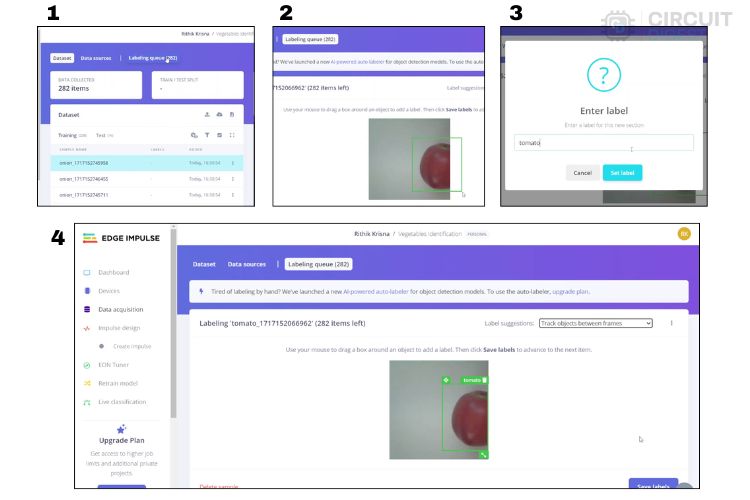This screenshot has width=750, height=500.
Task: Click upgrade plan link in banner
Action: (x=570, y=291)
